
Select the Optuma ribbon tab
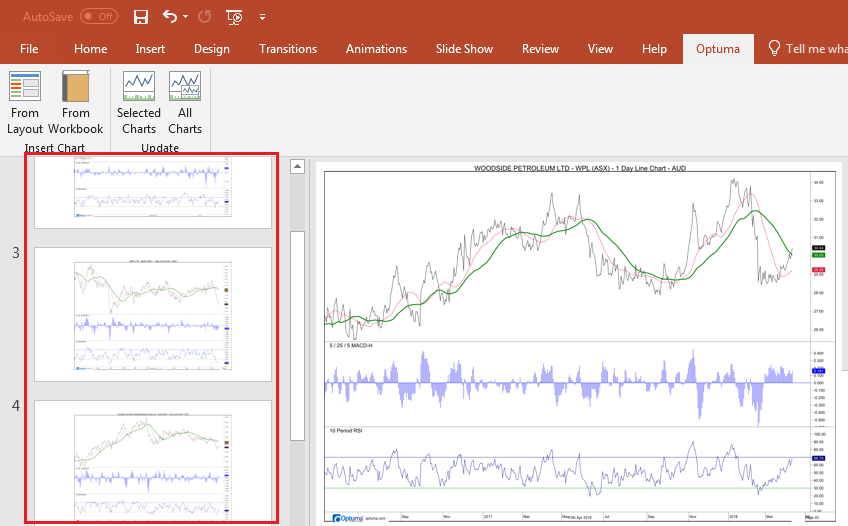718,49
